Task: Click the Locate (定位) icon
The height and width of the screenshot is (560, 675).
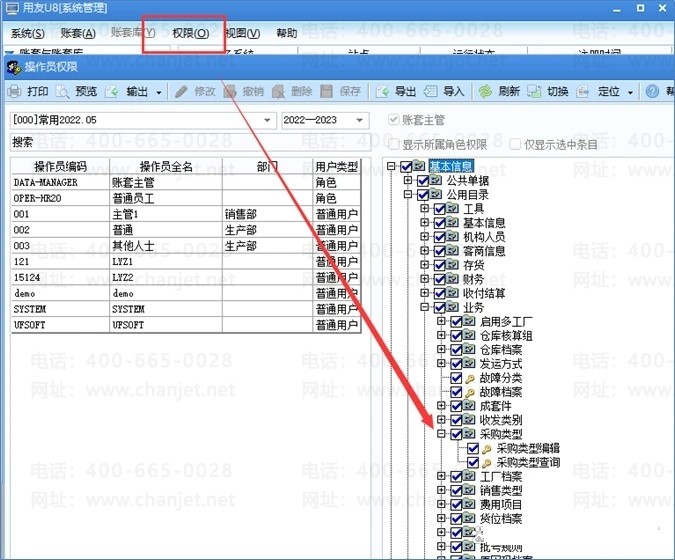Action: tap(583, 91)
